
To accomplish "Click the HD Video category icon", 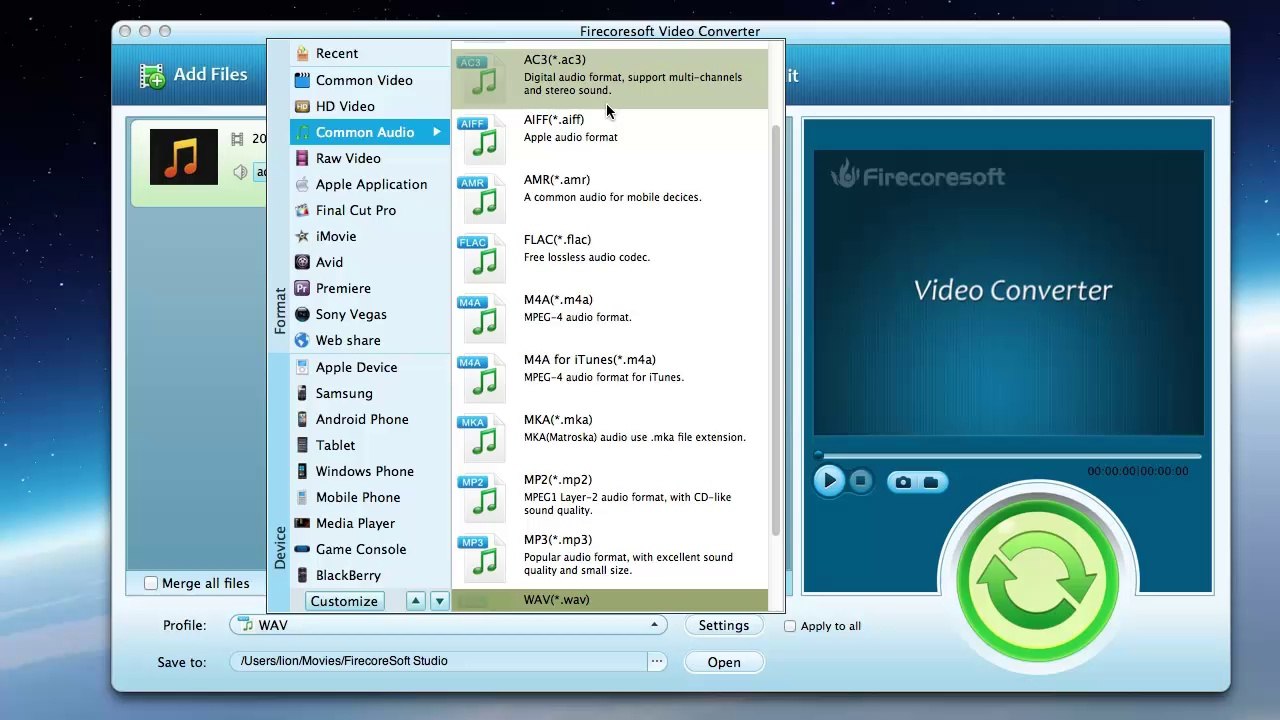I will [x=302, y=106].
